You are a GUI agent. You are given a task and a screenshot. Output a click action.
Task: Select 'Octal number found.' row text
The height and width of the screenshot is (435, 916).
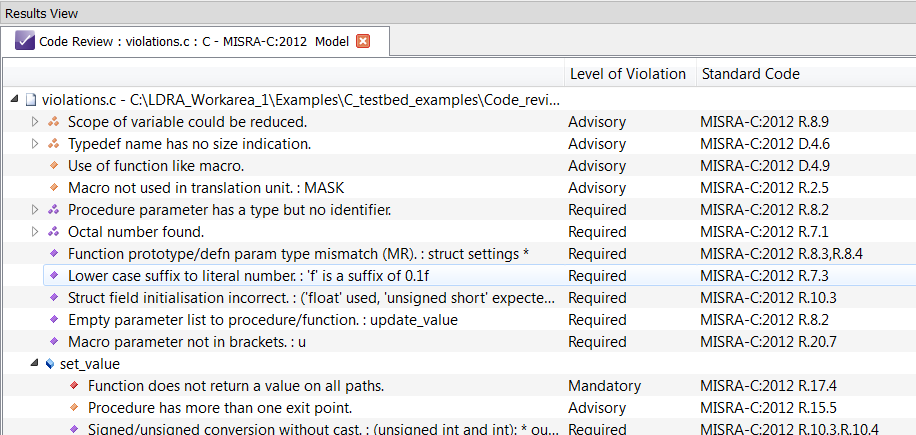pyautogui.click(x=136, y=232)
